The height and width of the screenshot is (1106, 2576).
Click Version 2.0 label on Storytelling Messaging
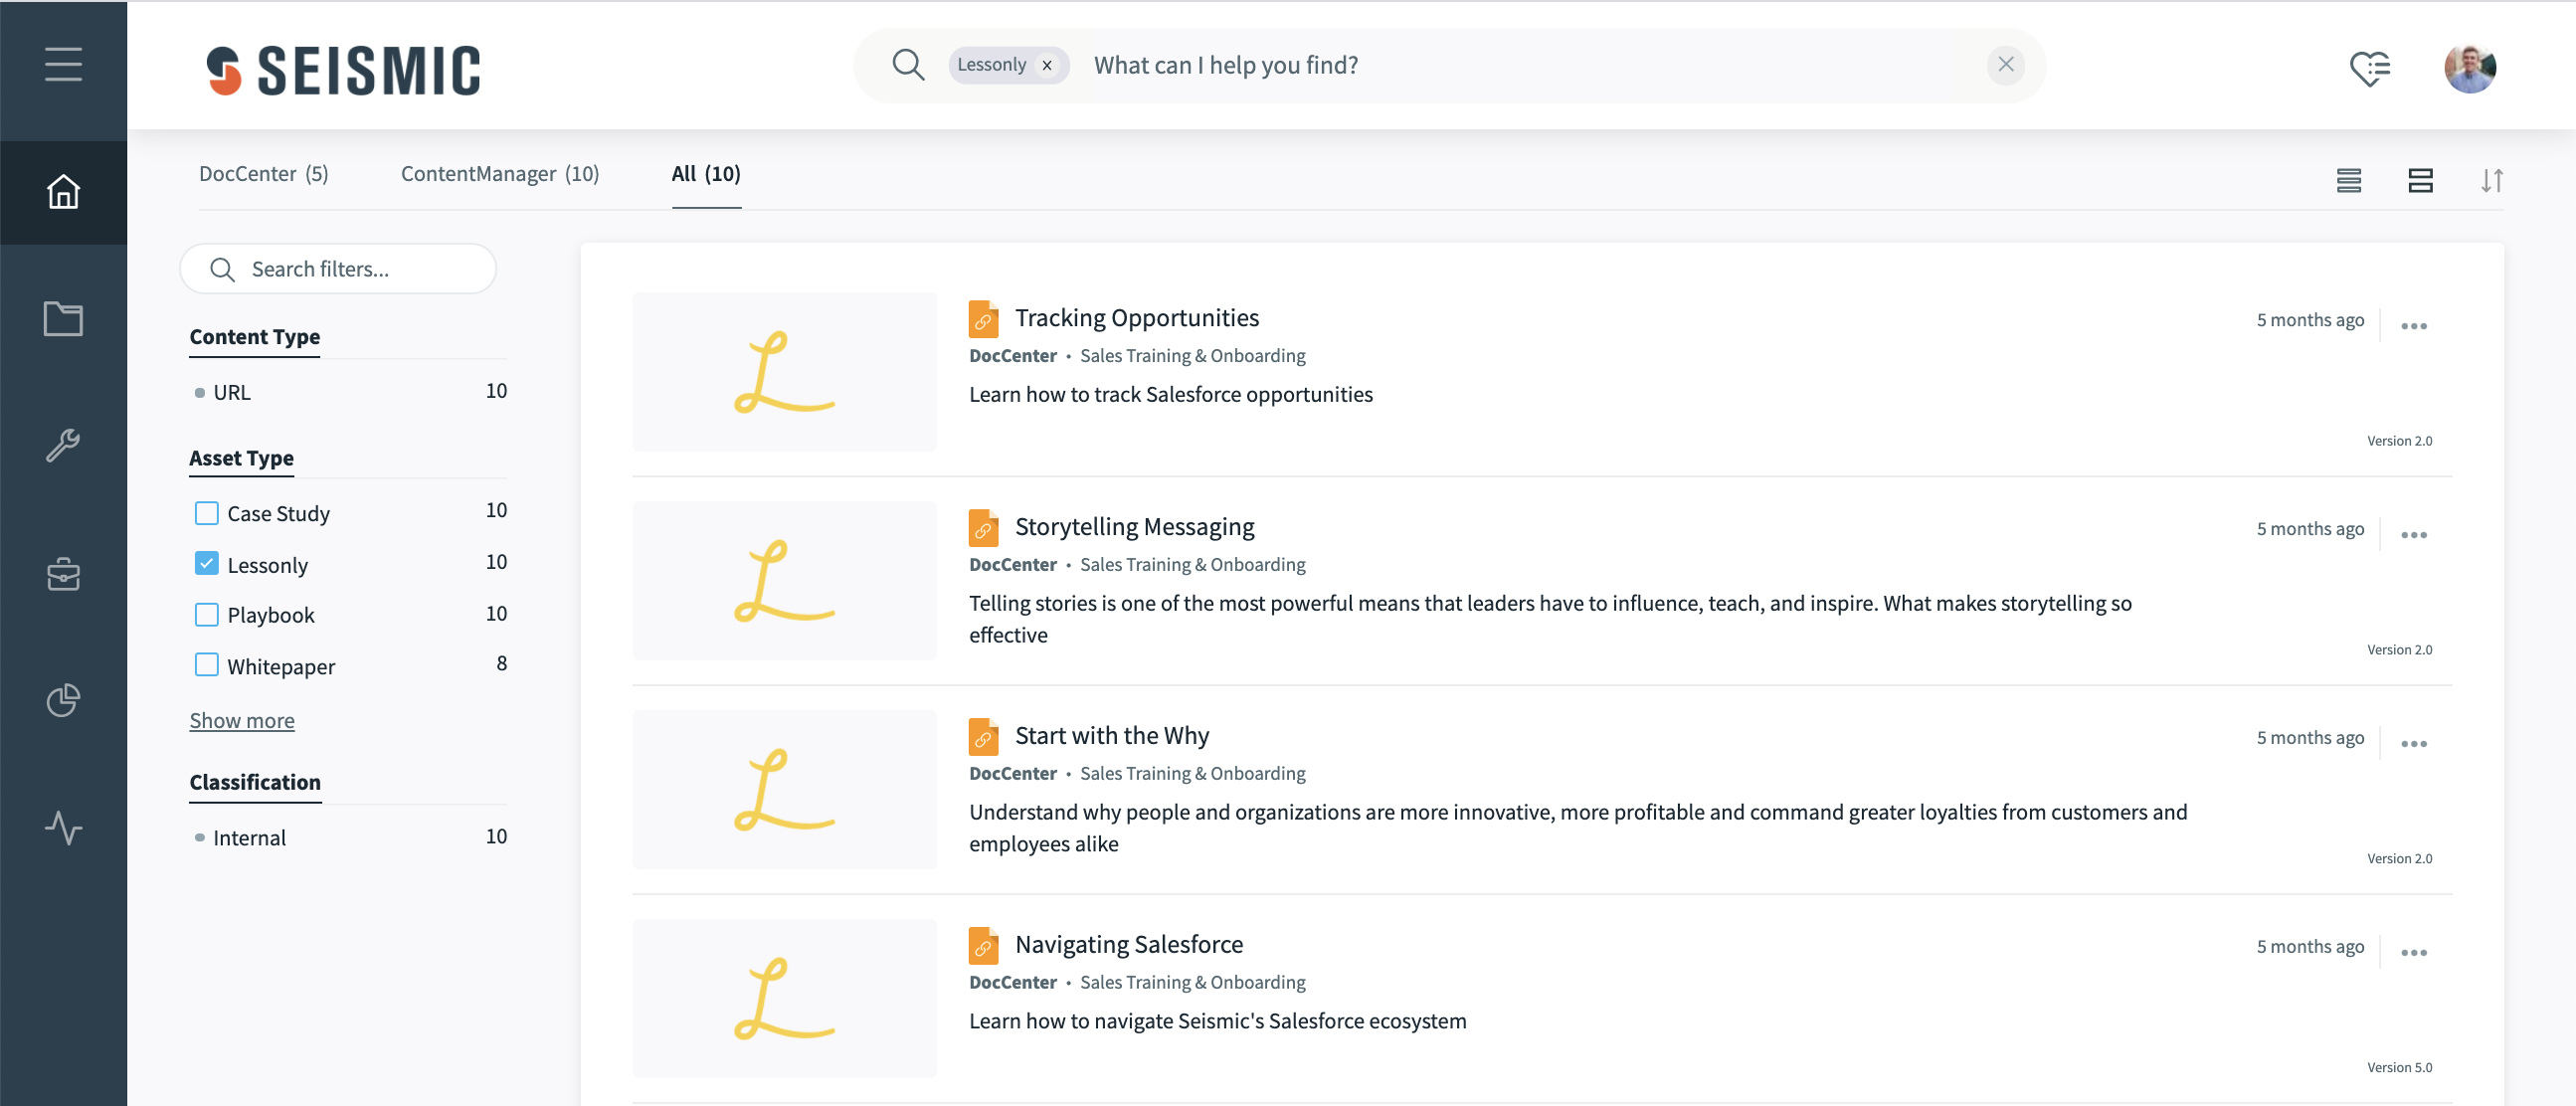click(x=2399, y=650)
